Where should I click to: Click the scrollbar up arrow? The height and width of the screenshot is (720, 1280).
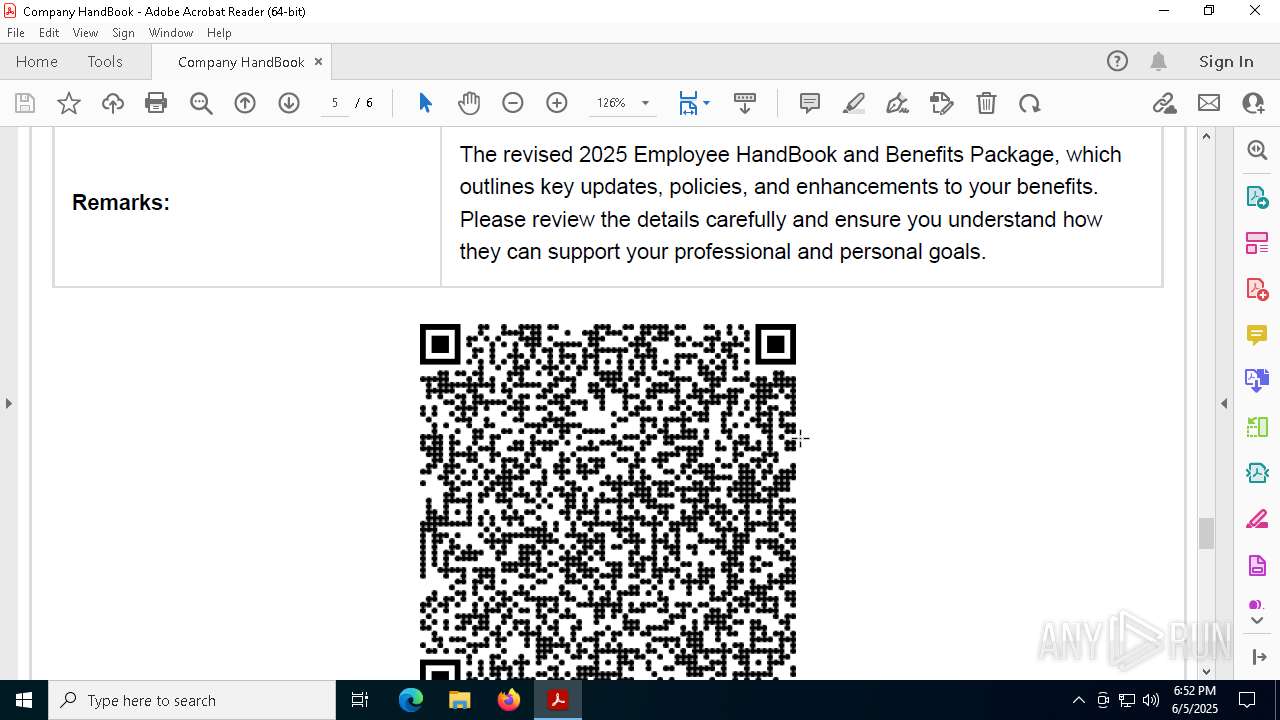(x=1206, y=136)
